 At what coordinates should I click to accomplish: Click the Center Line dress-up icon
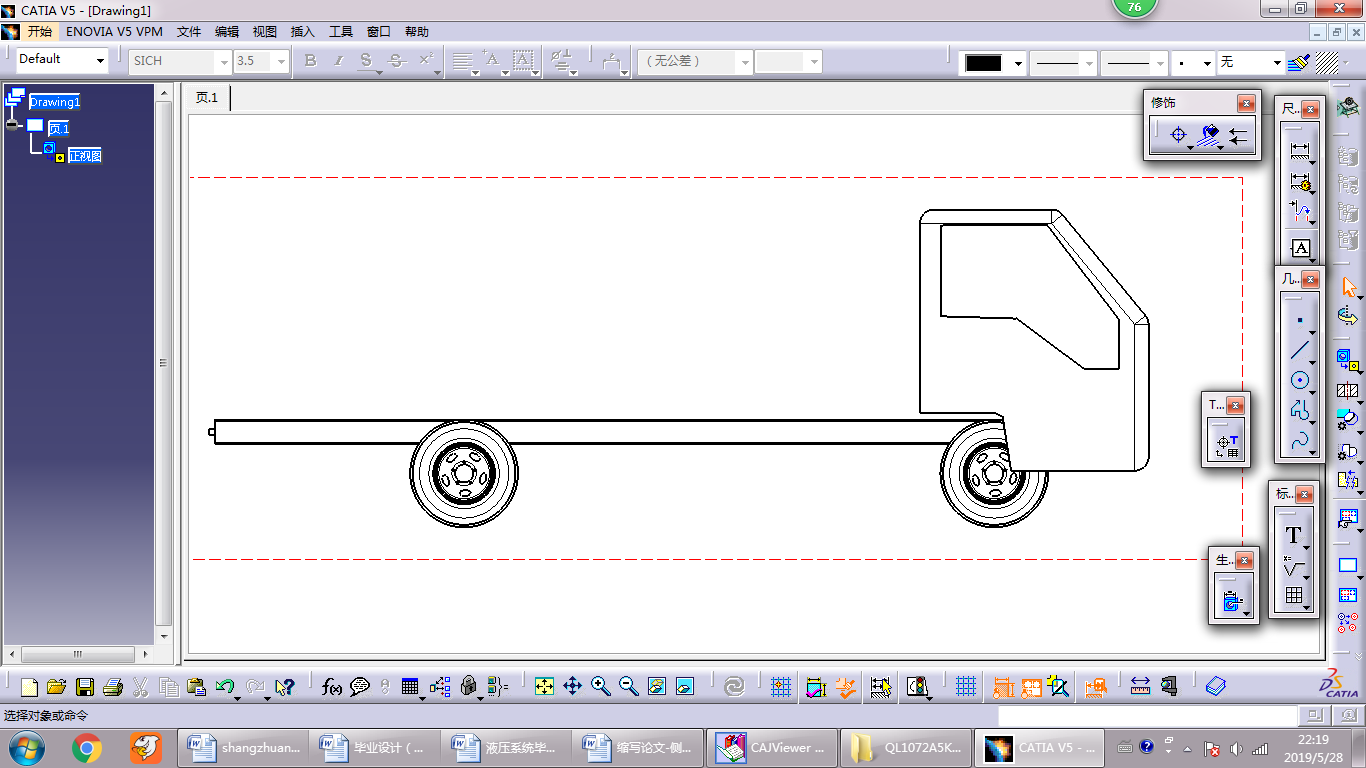click(x=1178, y=135)
